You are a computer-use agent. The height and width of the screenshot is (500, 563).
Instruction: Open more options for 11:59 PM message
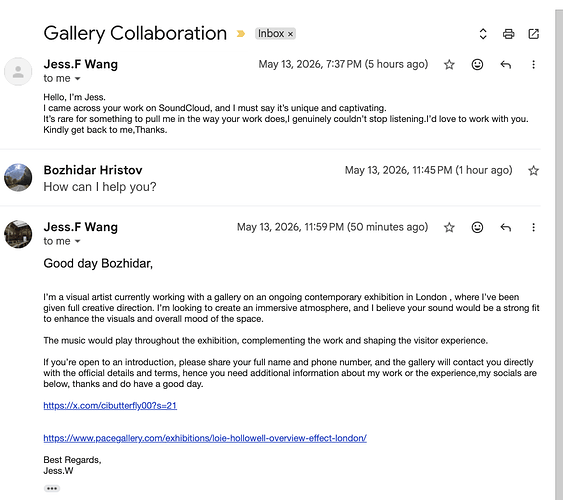(534, 227)
